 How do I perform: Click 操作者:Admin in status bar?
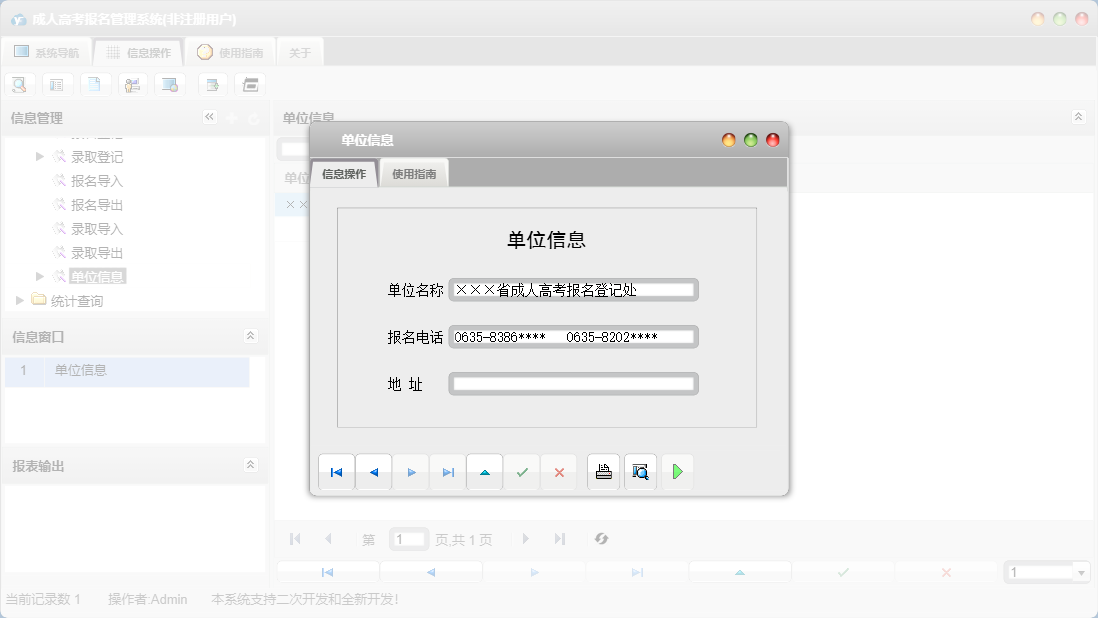click(x=148, y=599)
